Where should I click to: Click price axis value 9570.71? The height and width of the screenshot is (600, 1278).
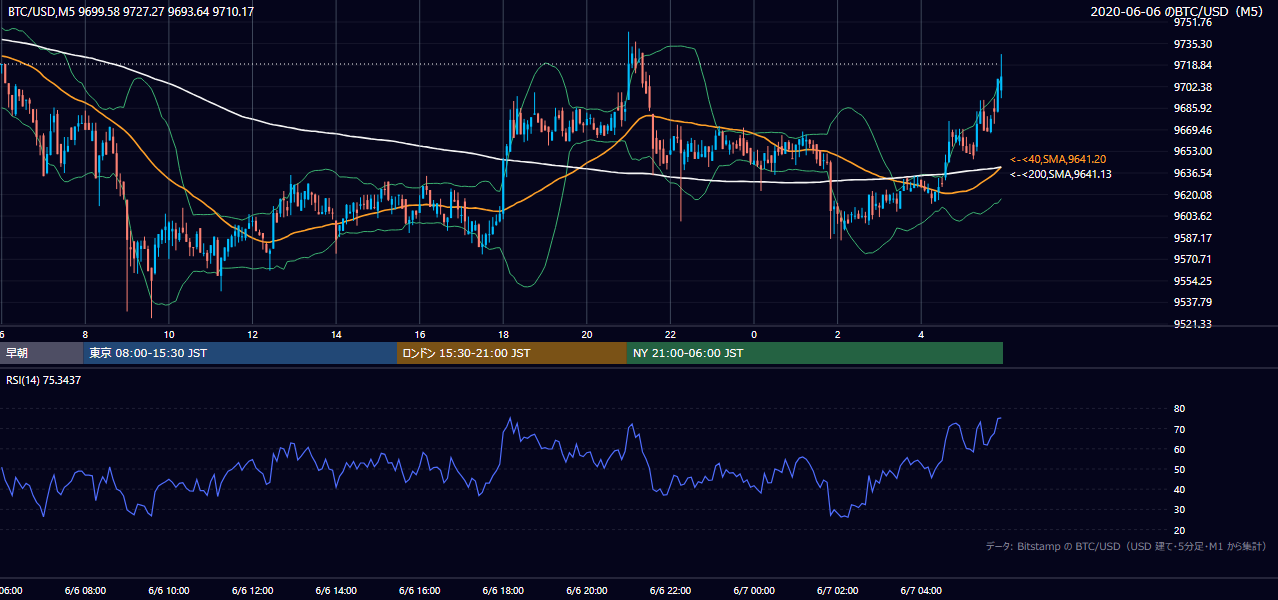click(1192, 259)
